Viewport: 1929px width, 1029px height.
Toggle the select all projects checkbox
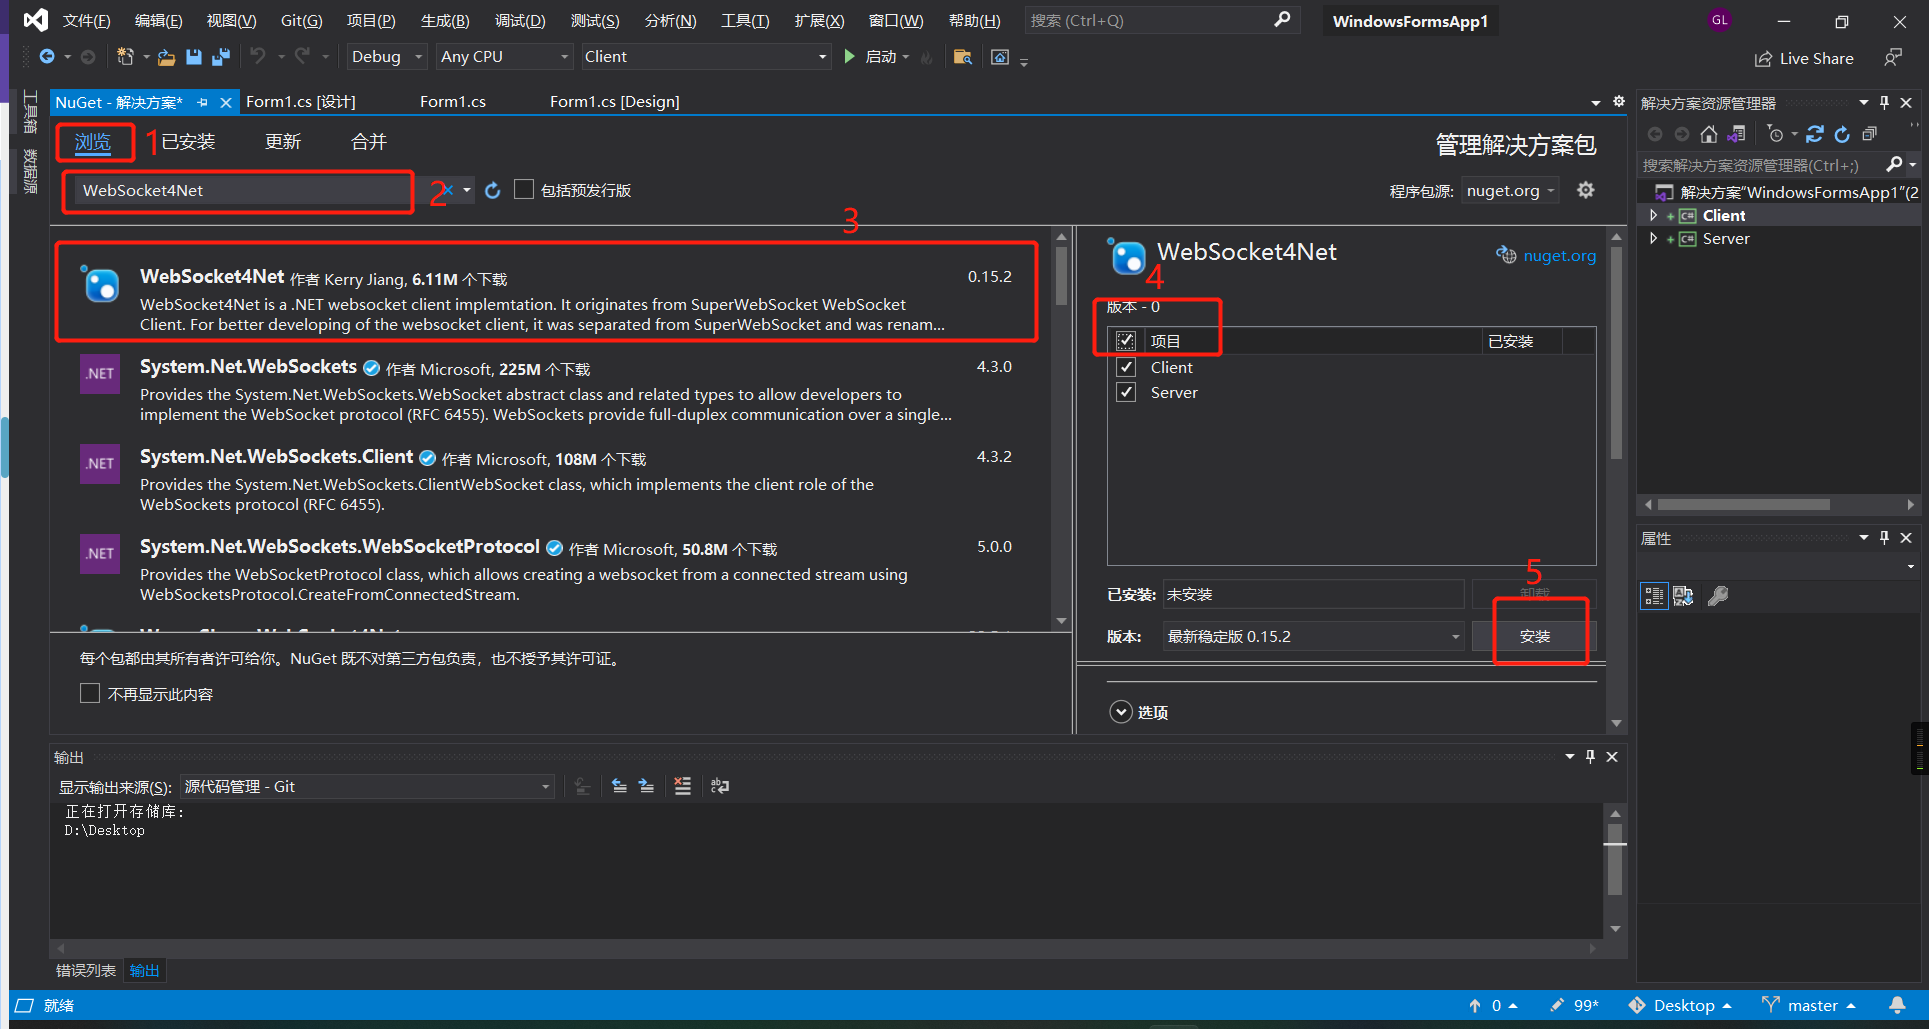pyautogui.click(x=1126, y=341)
